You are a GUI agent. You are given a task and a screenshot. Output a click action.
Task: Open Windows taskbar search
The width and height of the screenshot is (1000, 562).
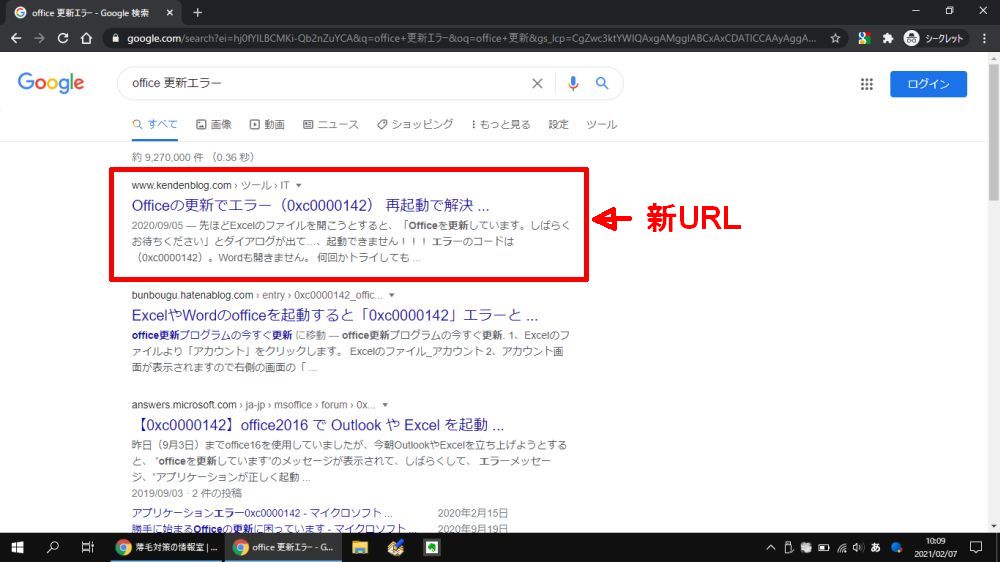[x=53, y=547]
